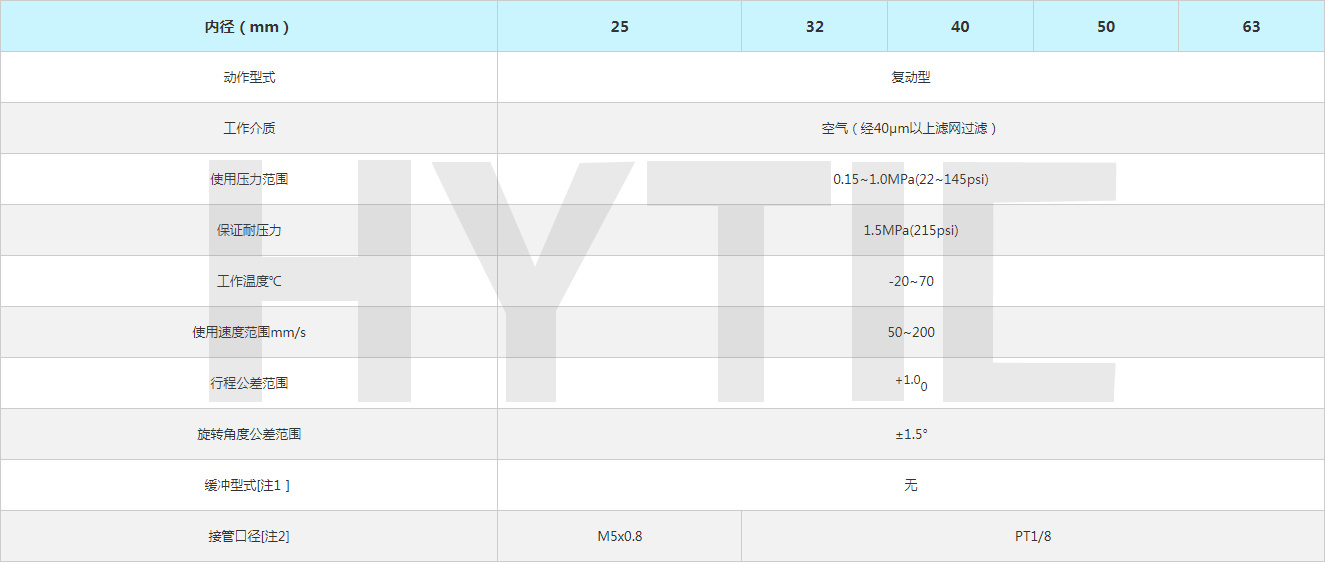The image size is (1325, 562).
Task: Select the bore size 25 column header
Action: click(x=620, y=26)
